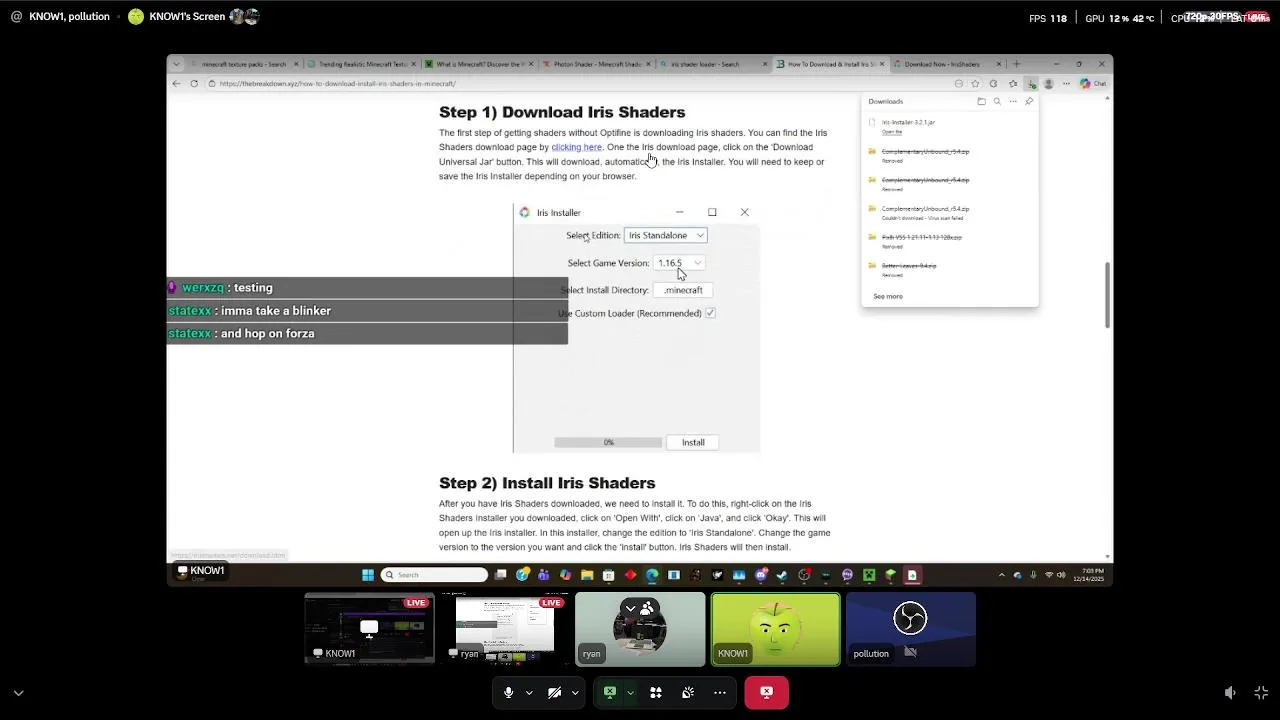
Task: Click the Install button in Iris Installer
Action: click(693, 442)
